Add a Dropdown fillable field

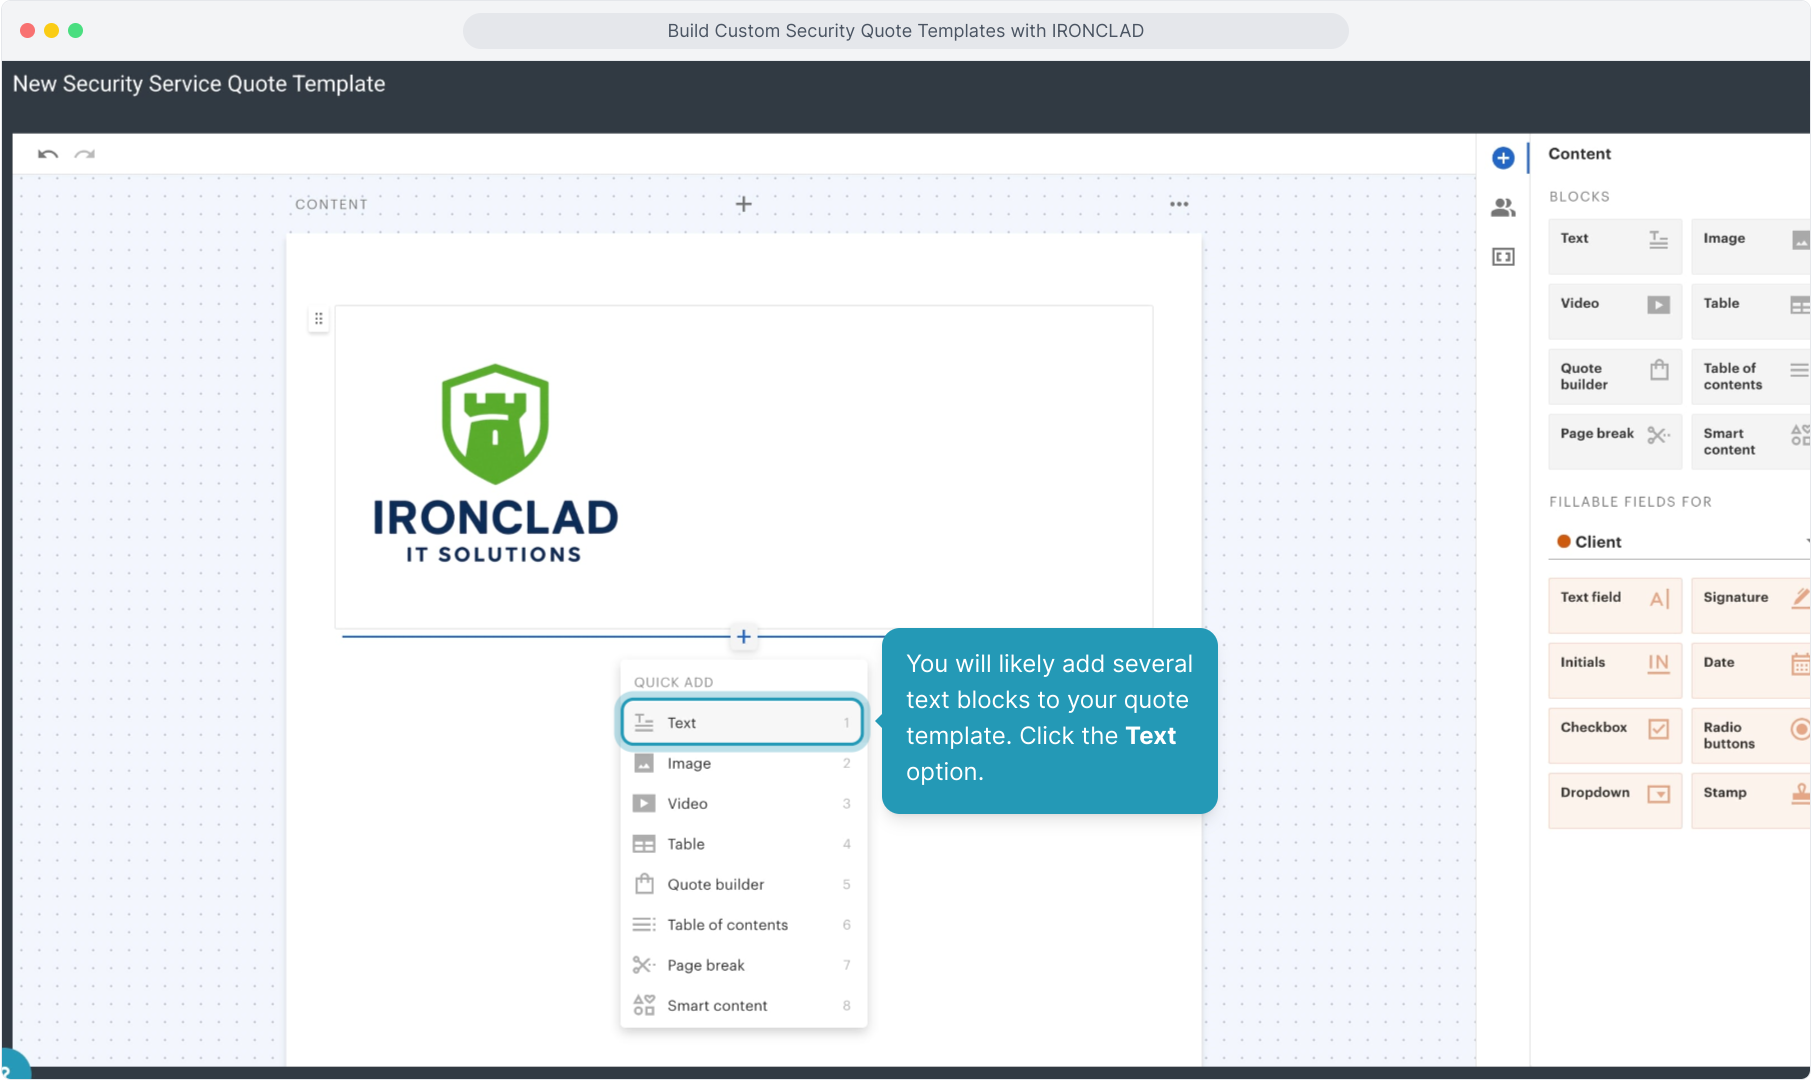[x=1614, y=800]
